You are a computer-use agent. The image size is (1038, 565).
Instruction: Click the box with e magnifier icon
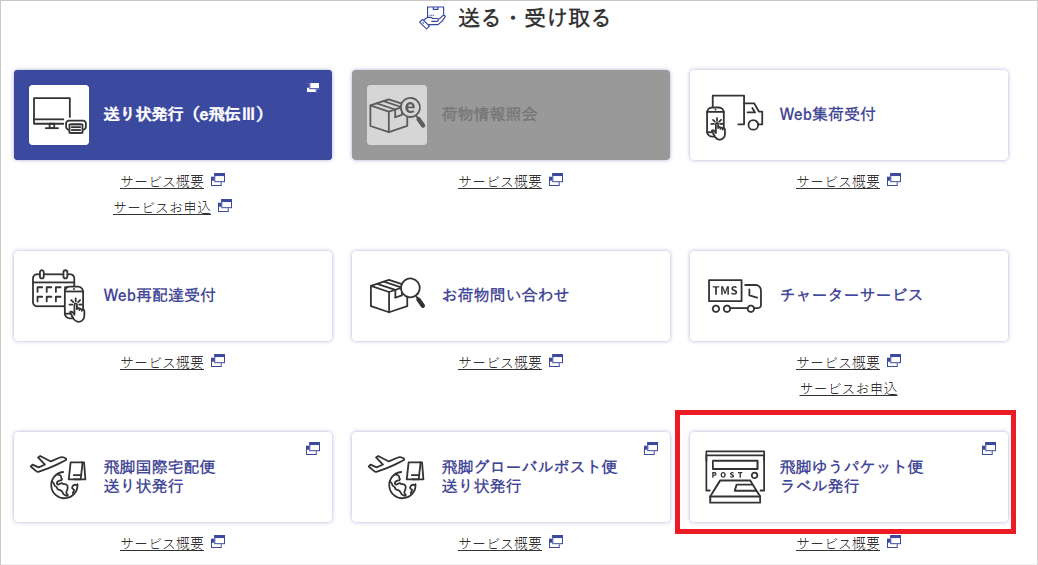pyautogui.click(x=397, y=115)
